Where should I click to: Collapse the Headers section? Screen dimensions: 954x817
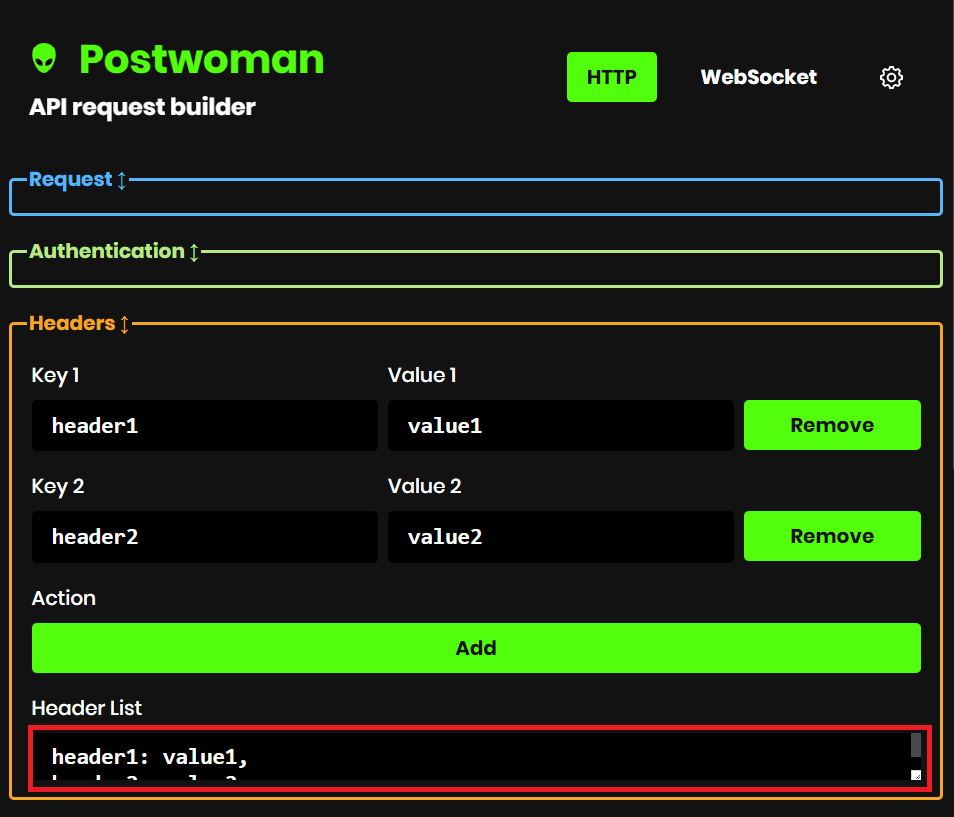(x=79, y=323)
